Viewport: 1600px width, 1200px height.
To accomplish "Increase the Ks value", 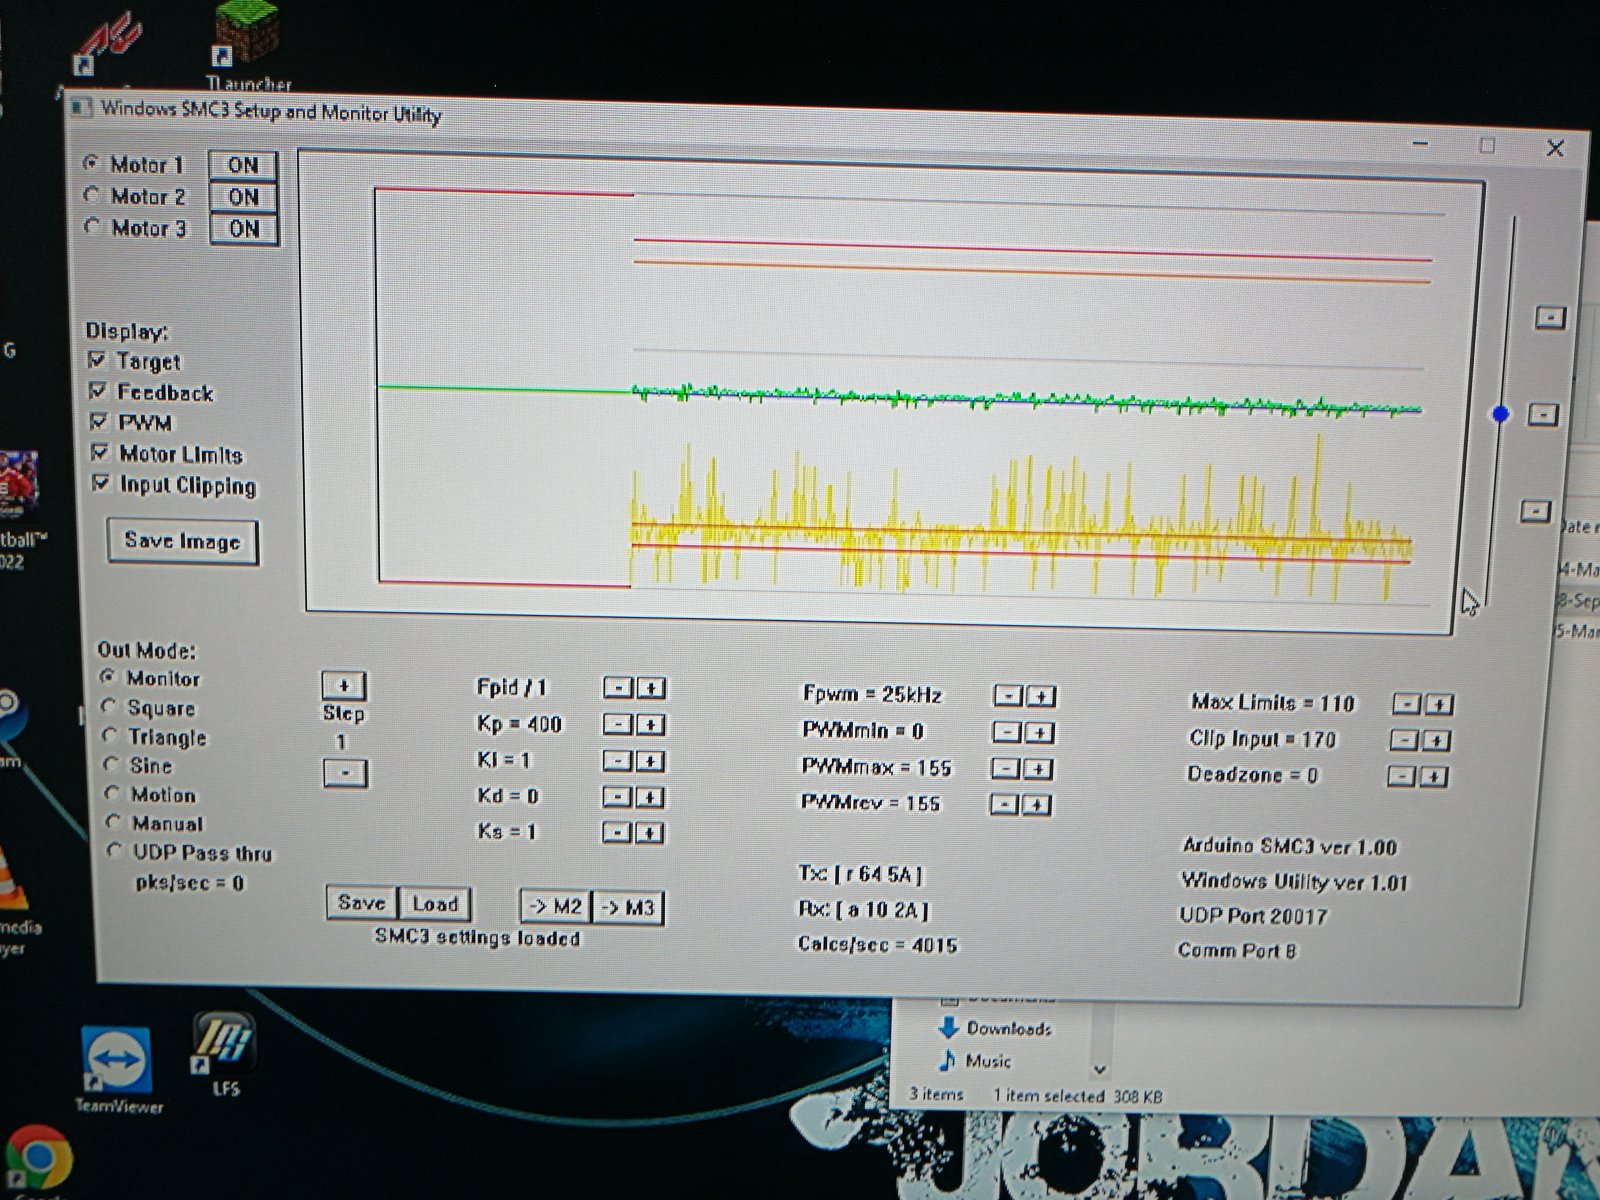I will pyautogui.click(x=651, y=832).
